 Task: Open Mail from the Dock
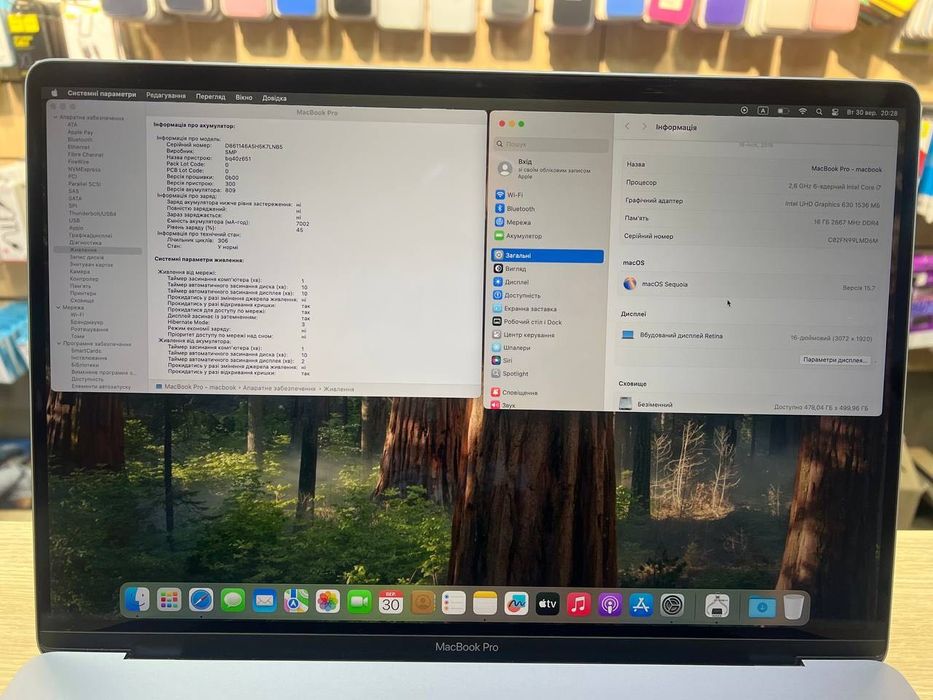264,601
